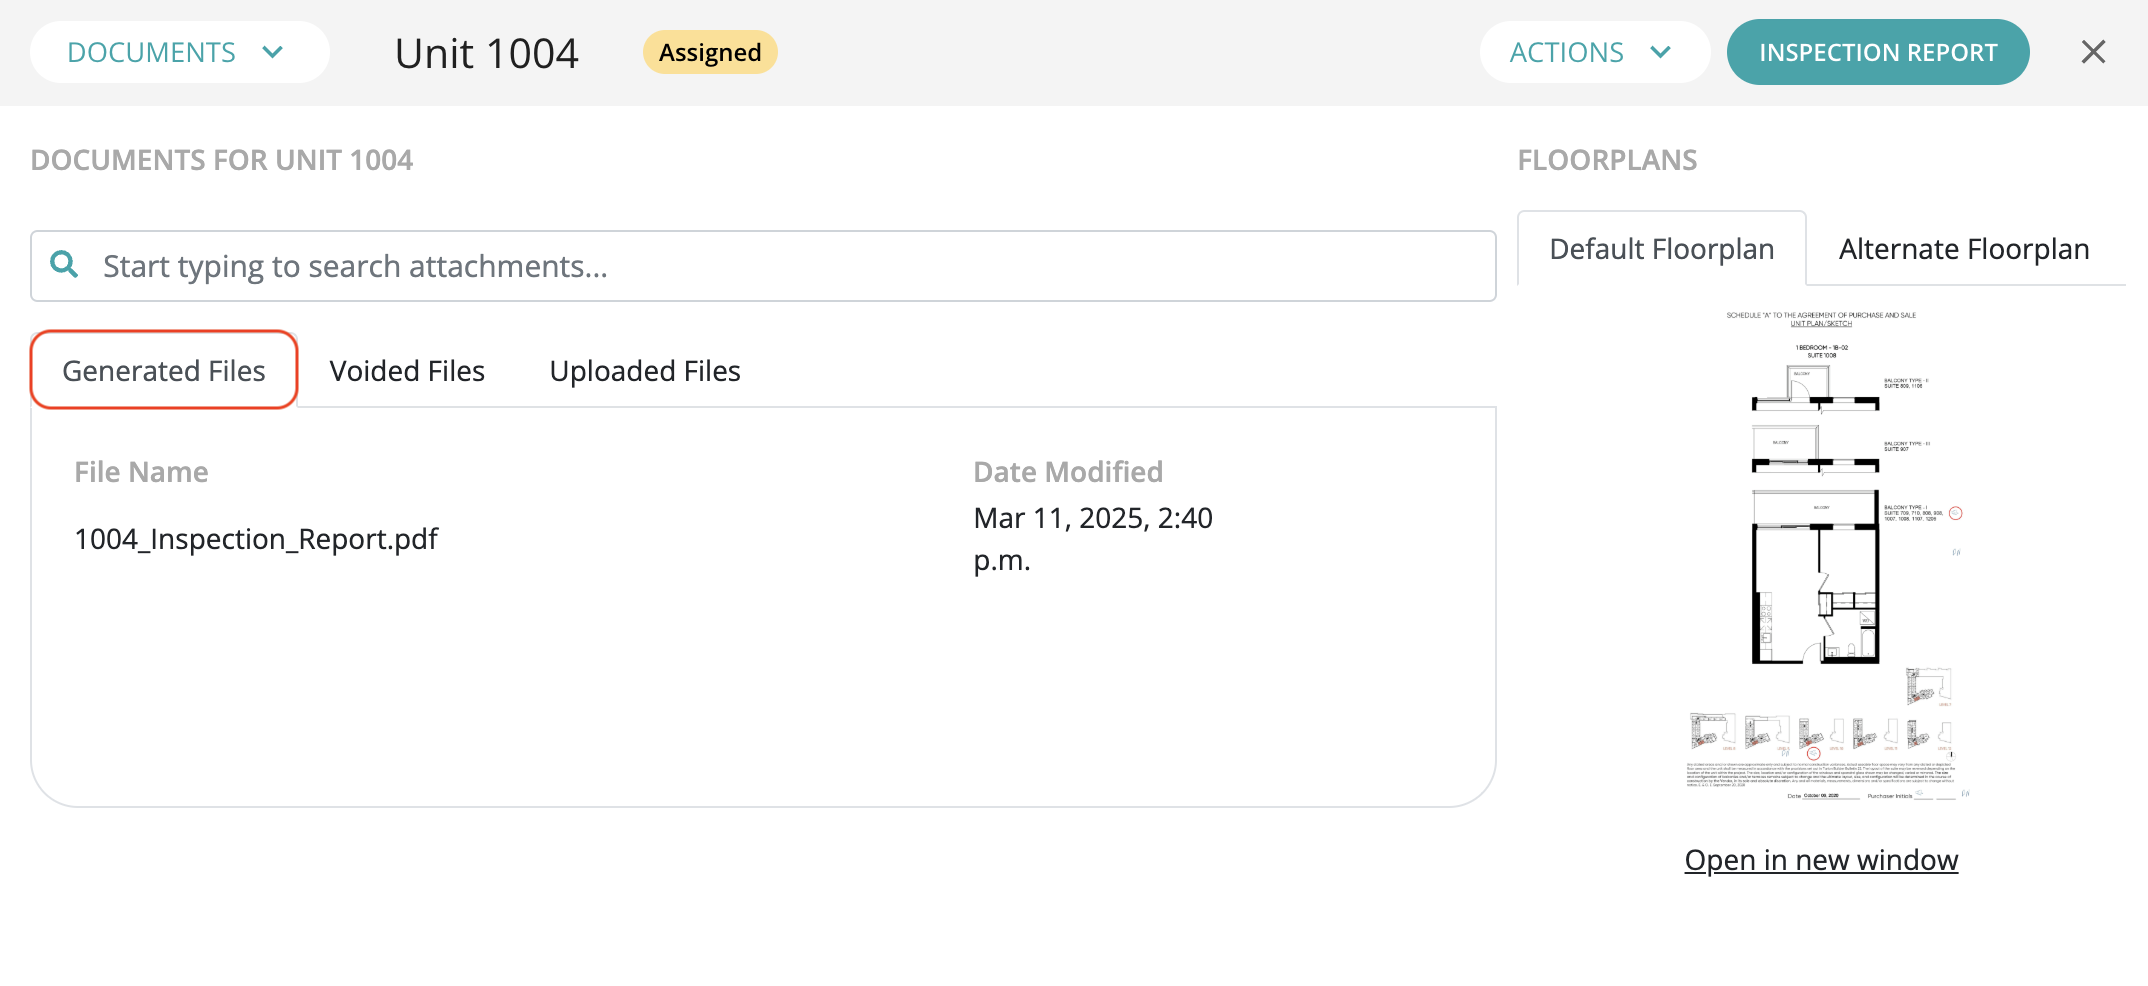
Task: Open the Documents dropdown menu
Action: click(x=179, y=52)
